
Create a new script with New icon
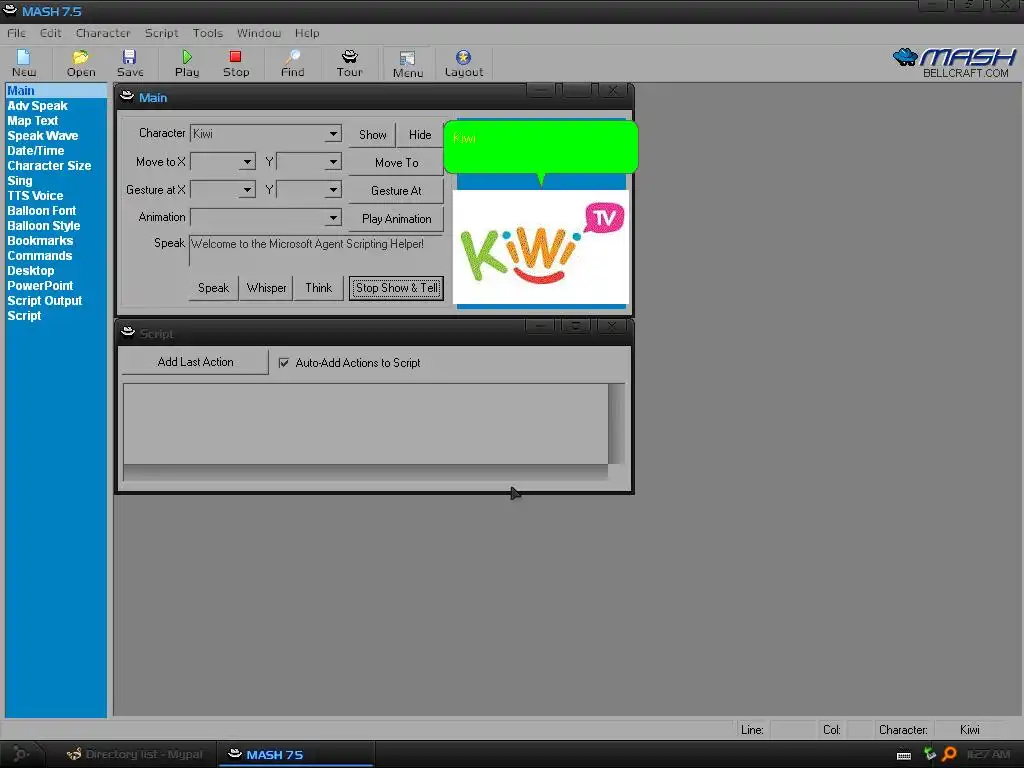point(24,63)
